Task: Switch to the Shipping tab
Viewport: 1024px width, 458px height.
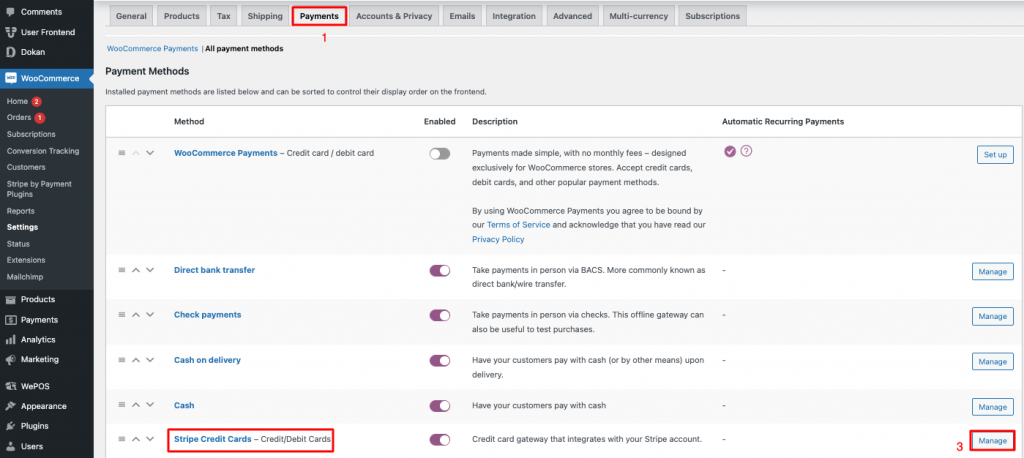Action: (265, 16)
